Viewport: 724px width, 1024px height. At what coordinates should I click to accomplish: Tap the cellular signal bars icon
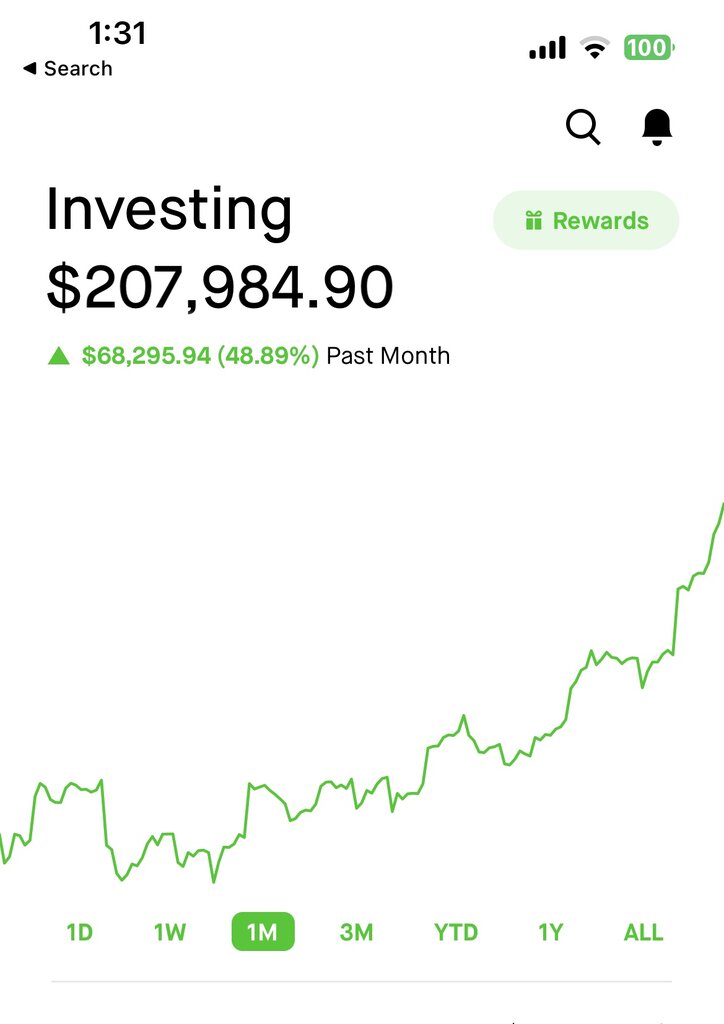[x=547, y=48]
